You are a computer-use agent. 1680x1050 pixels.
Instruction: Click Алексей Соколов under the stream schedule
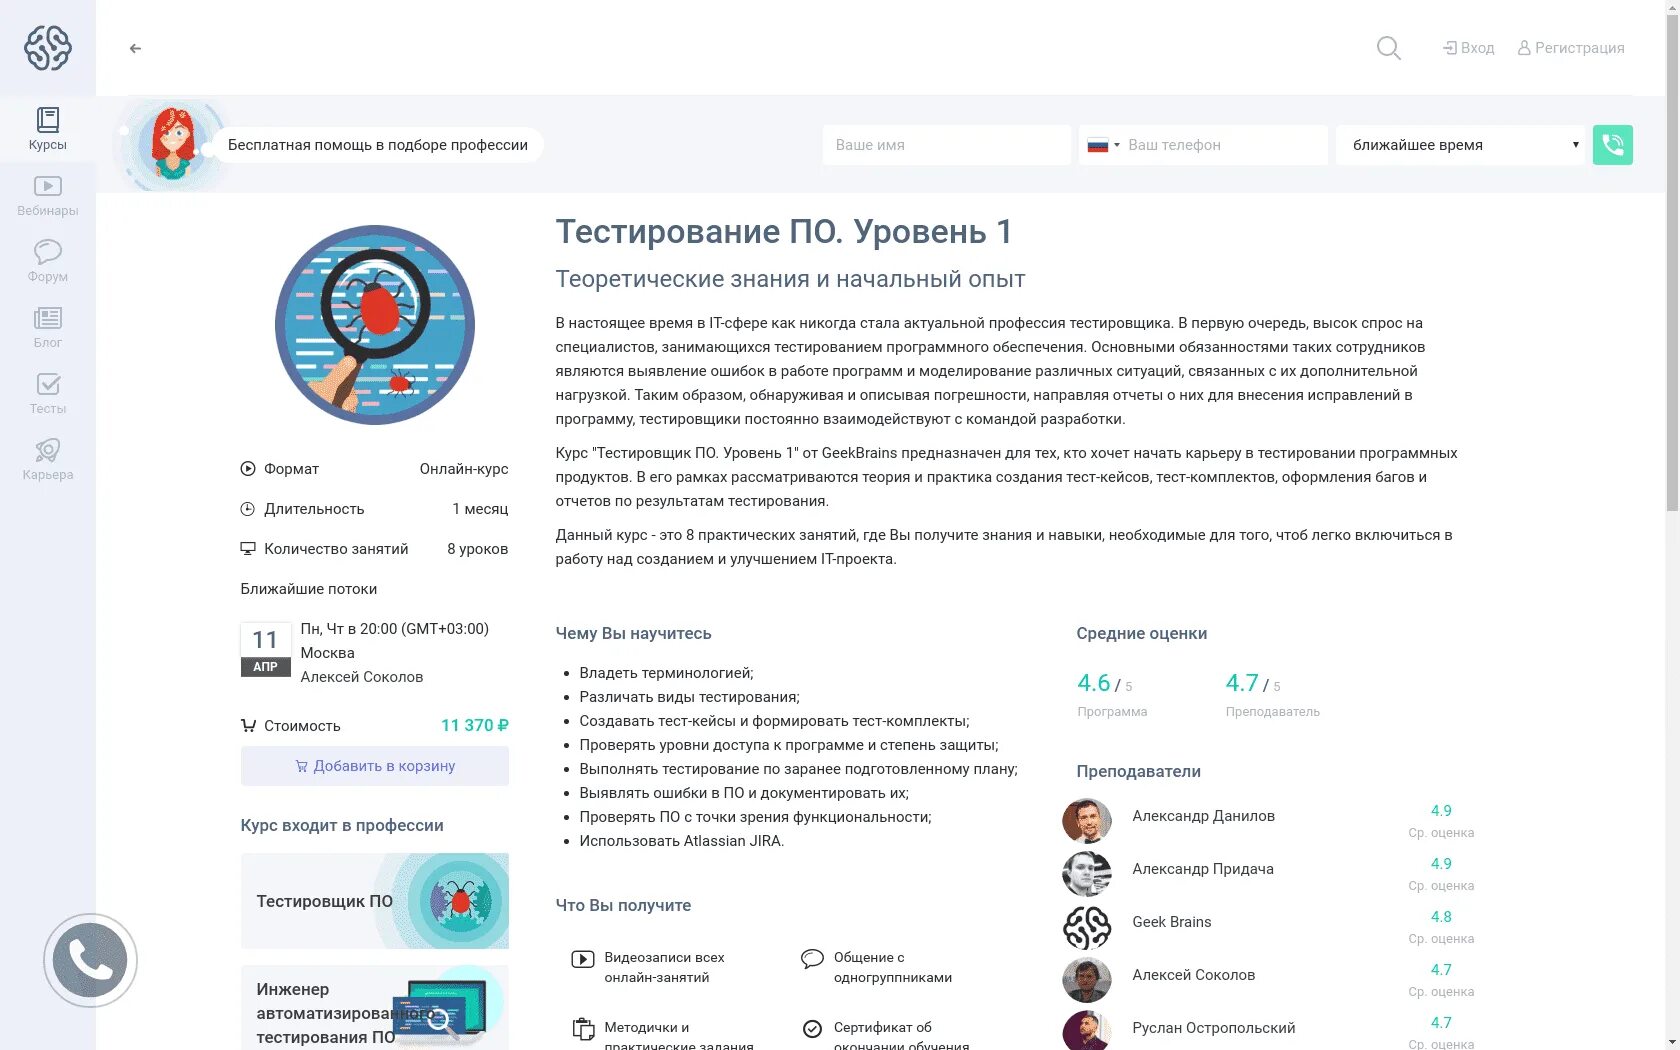tap(362, 677)
